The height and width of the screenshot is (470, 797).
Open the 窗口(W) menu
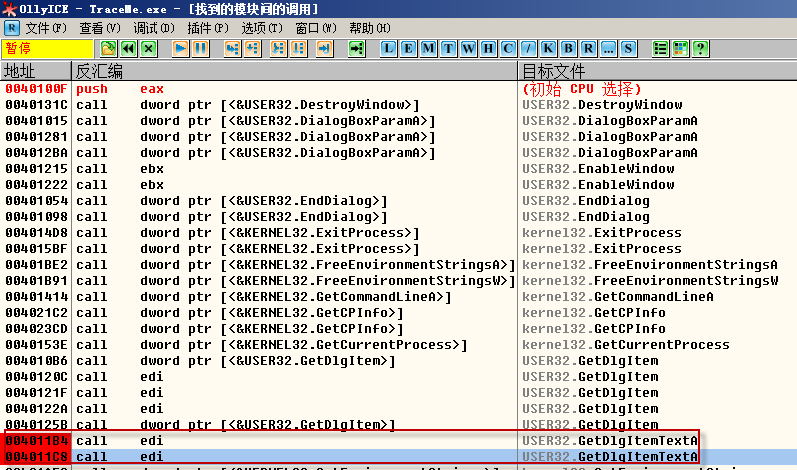(x=315, y=28)
